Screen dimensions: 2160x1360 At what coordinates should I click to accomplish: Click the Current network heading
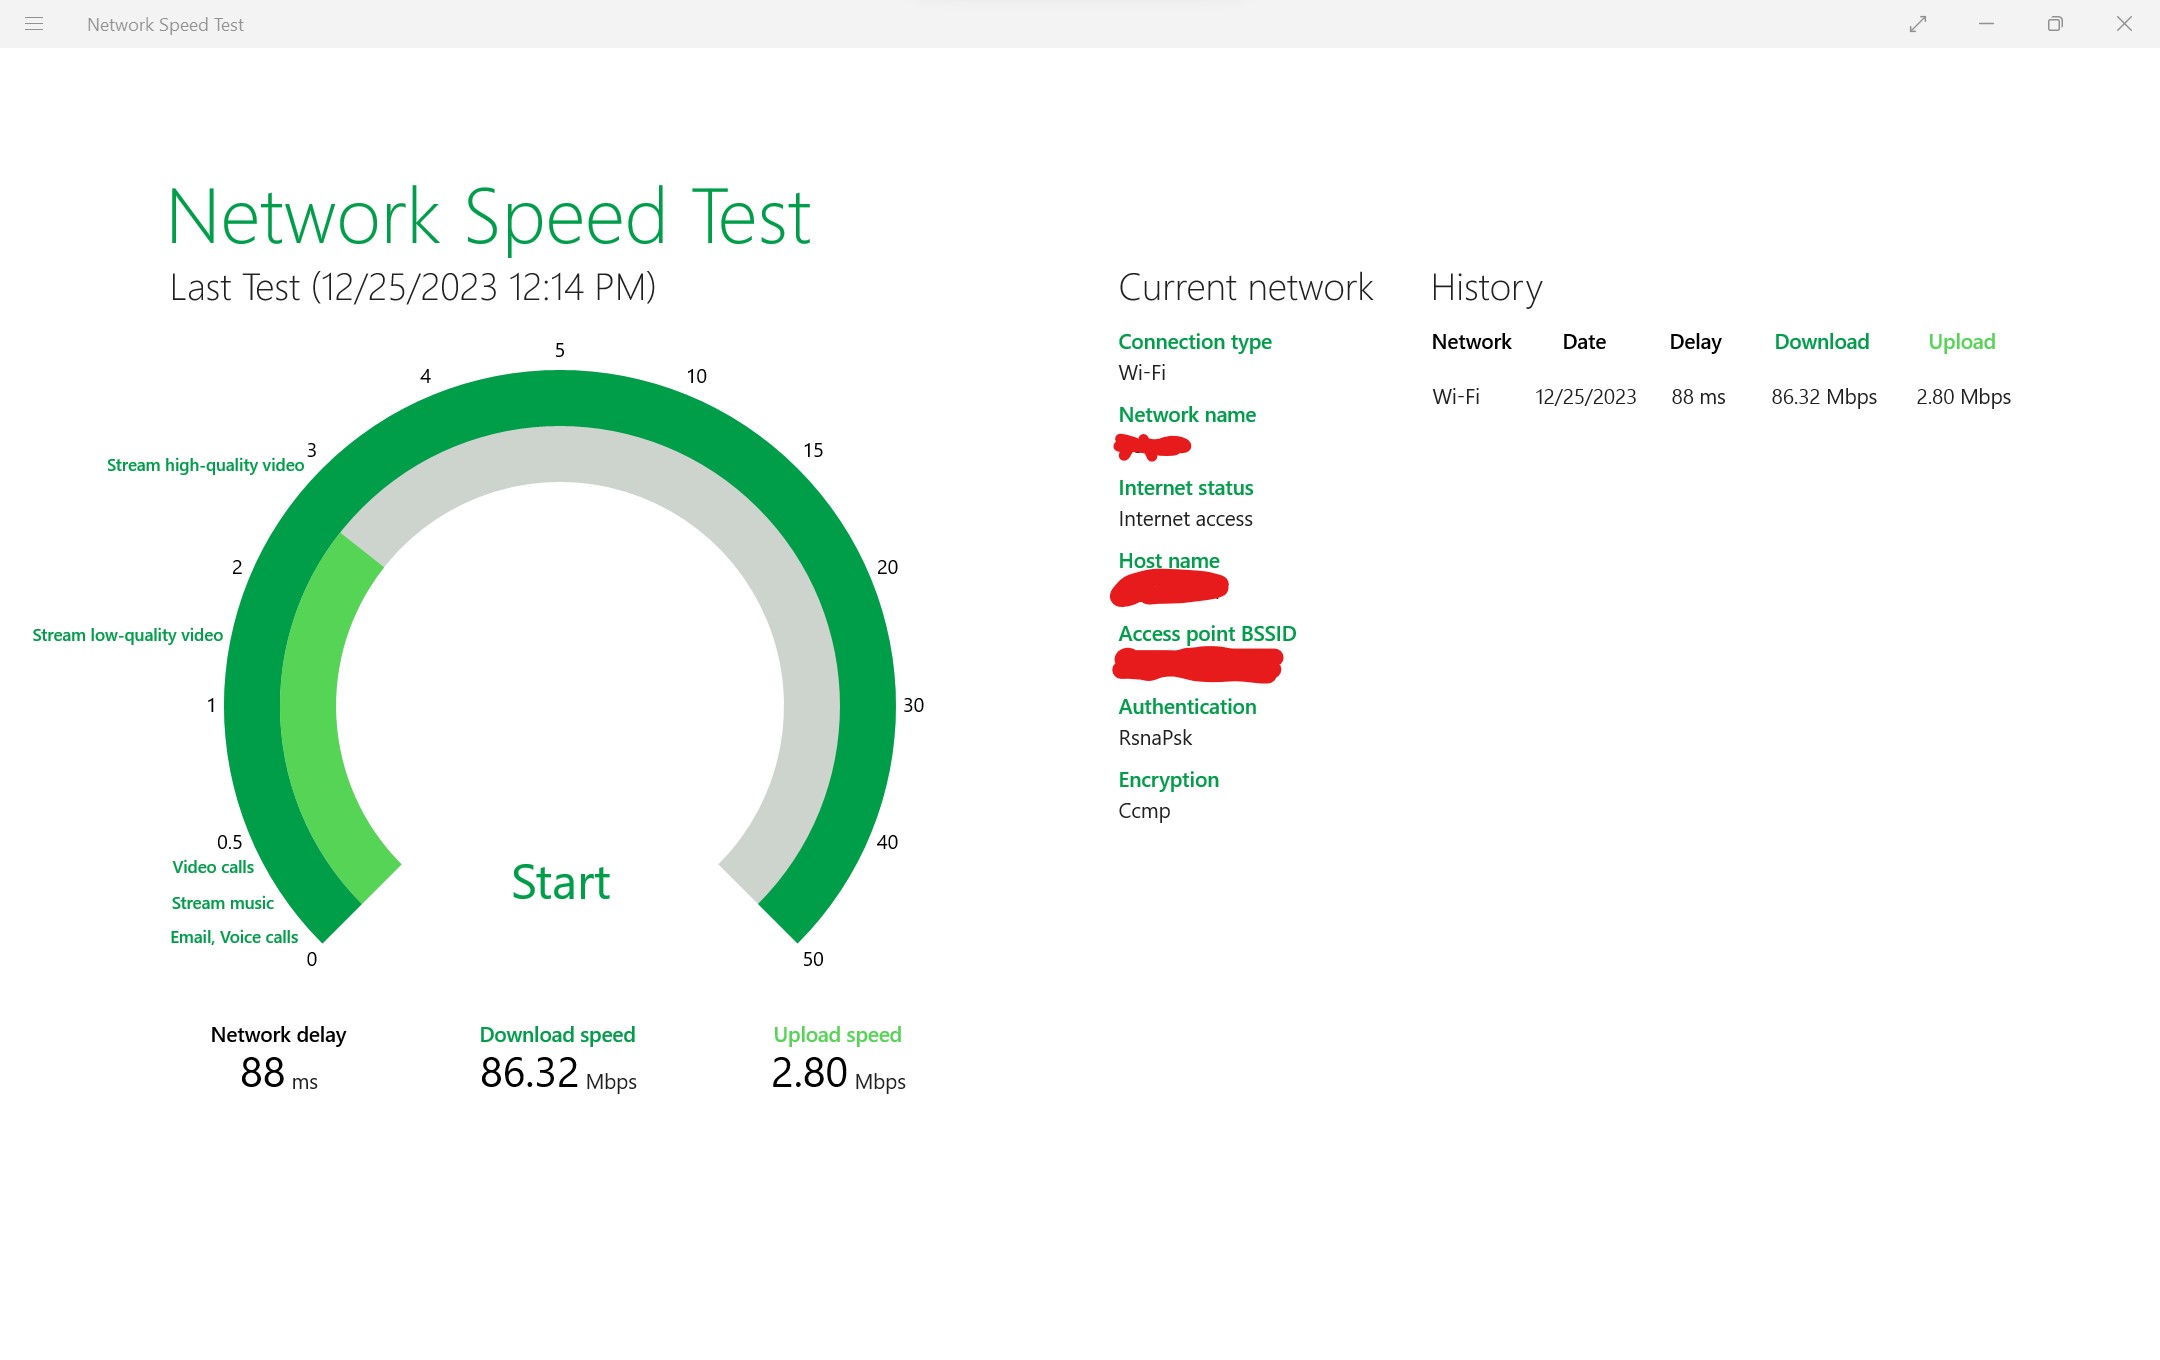(1245, 287)
